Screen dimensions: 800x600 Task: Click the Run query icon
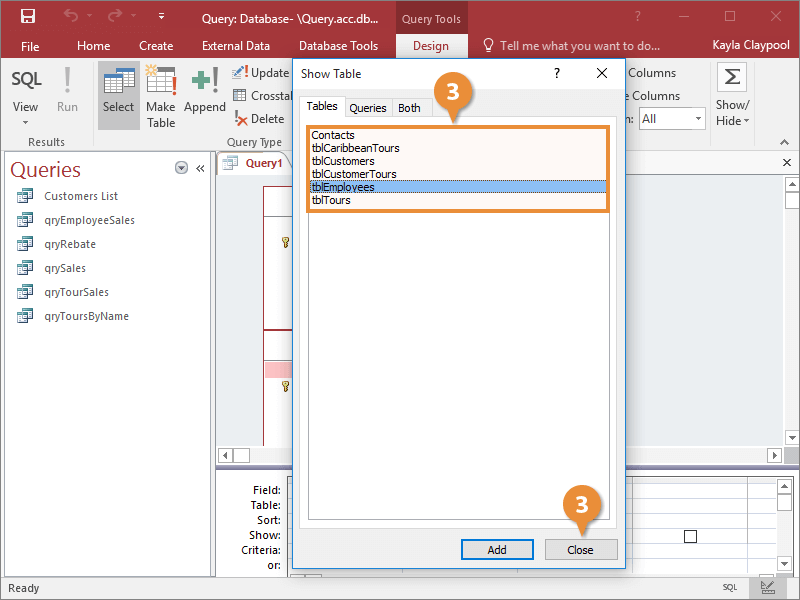[67, 80]
